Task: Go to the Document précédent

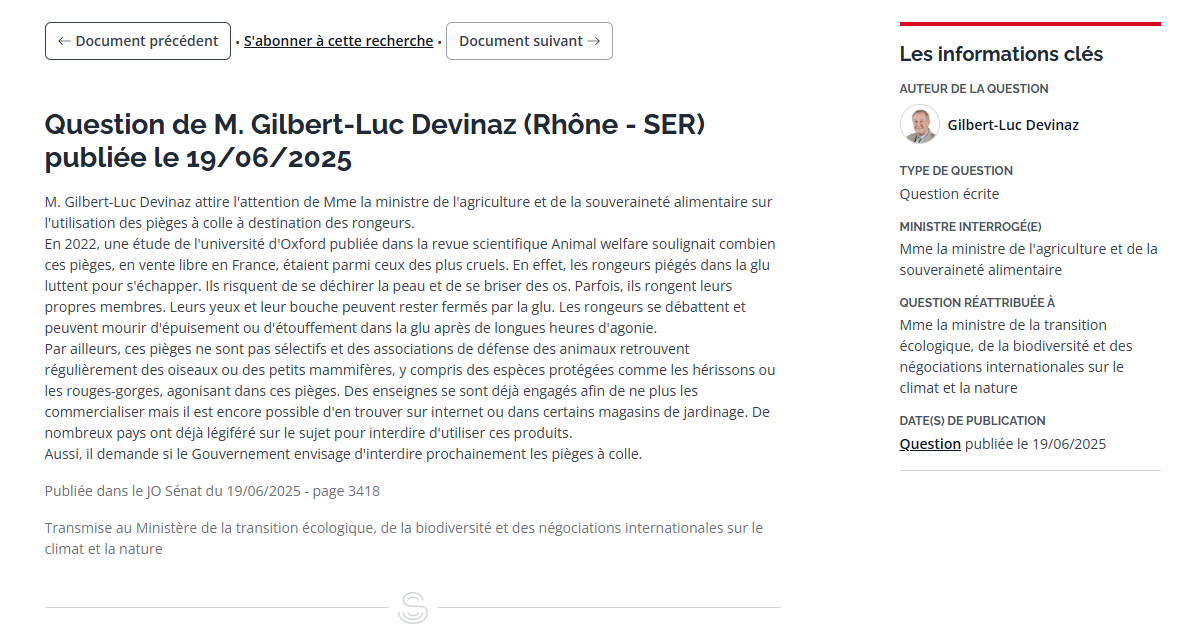Action: [138, 41]
